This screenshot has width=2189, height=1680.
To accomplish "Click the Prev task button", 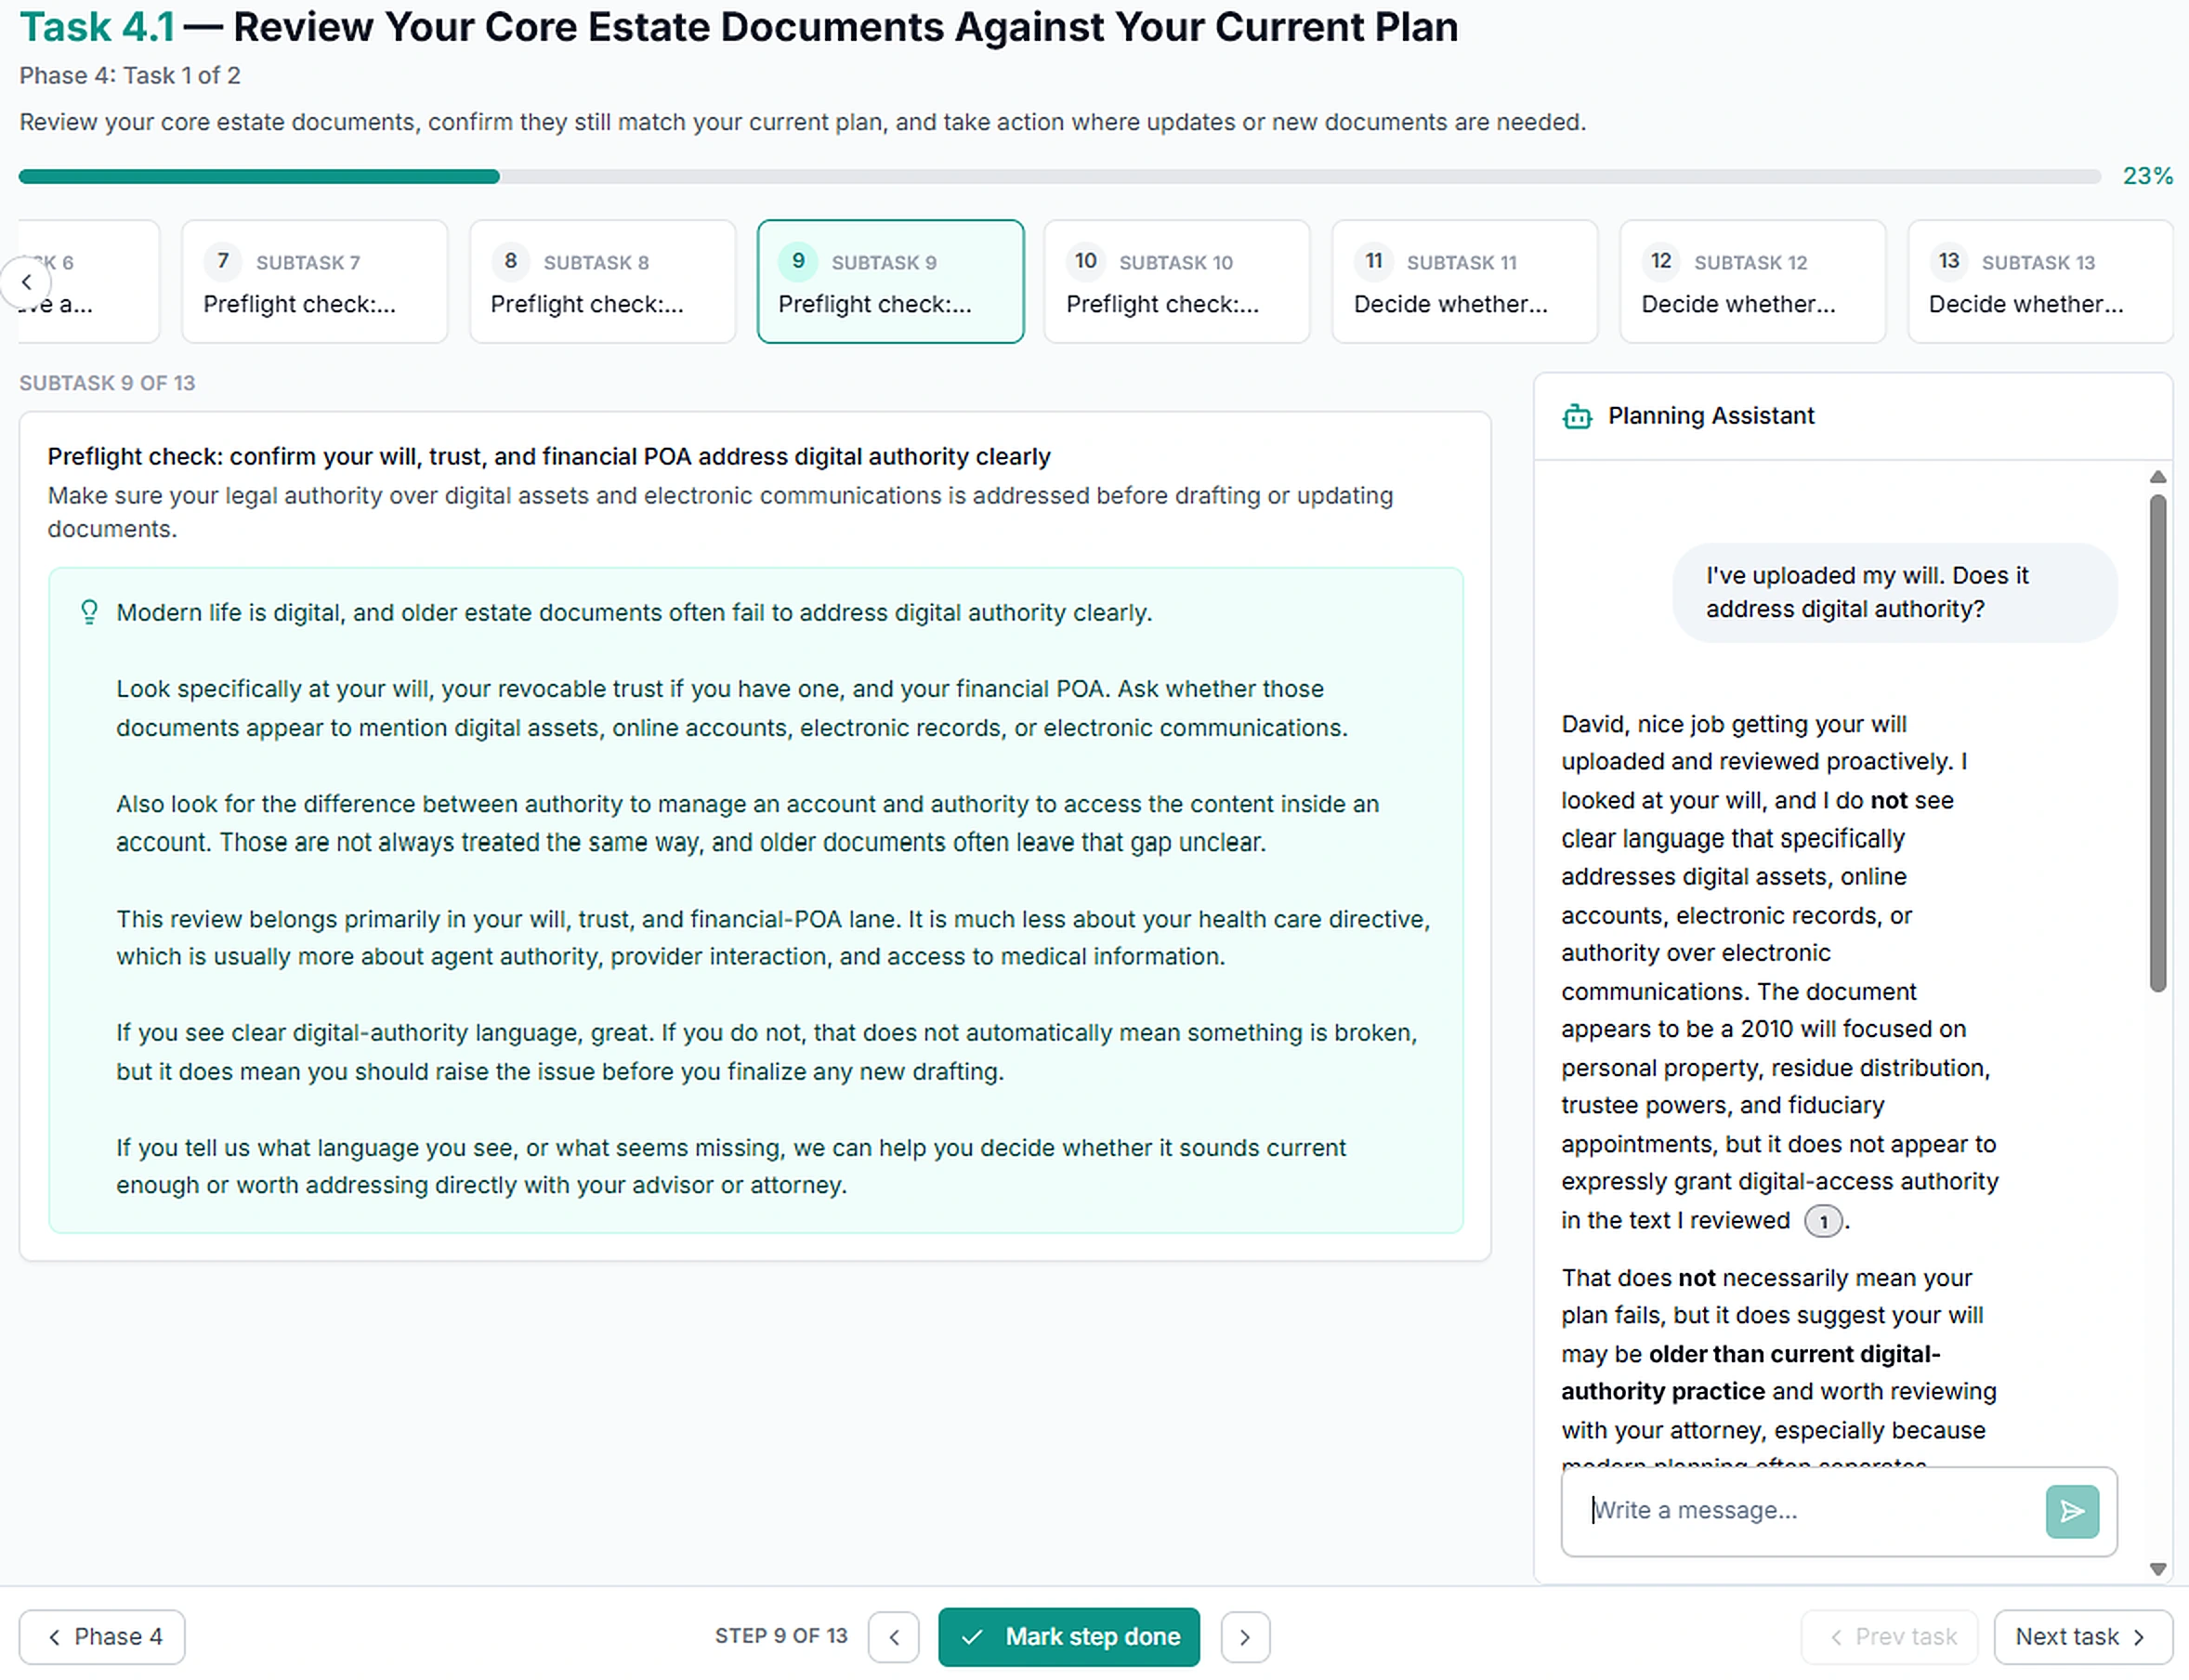I will [1890, 1637].
